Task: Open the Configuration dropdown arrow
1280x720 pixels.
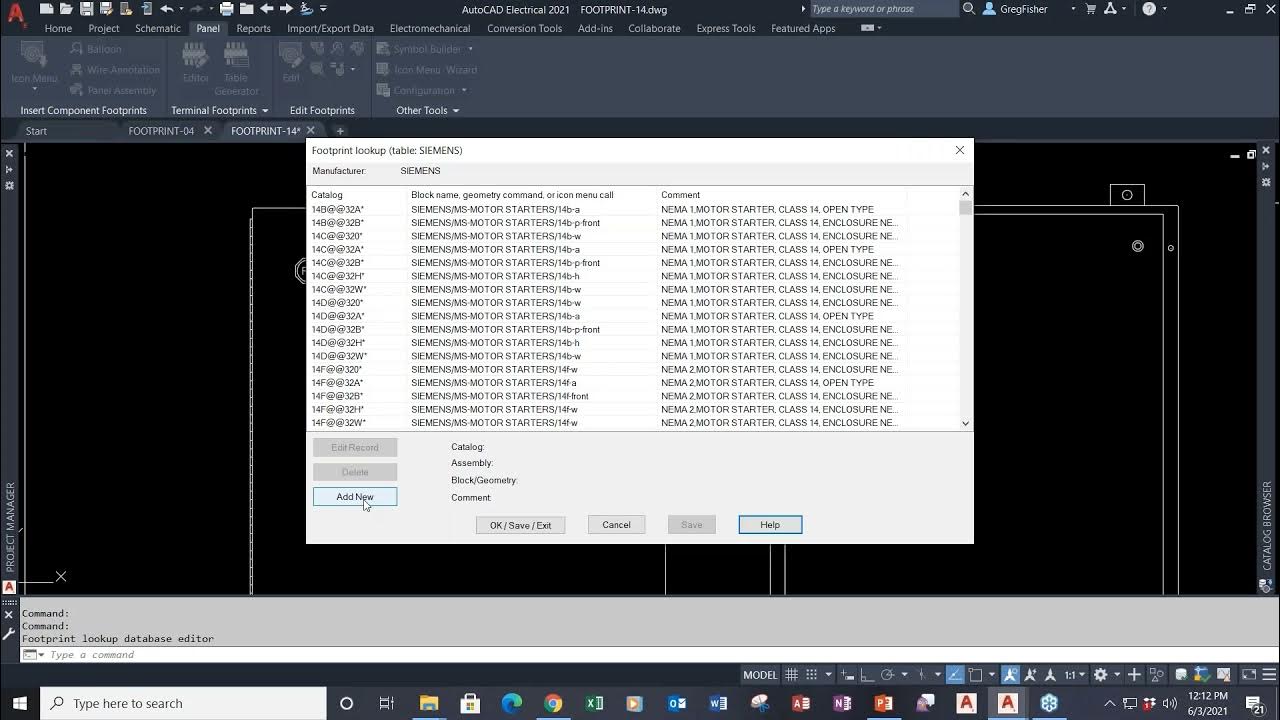Action: point(464,90)
